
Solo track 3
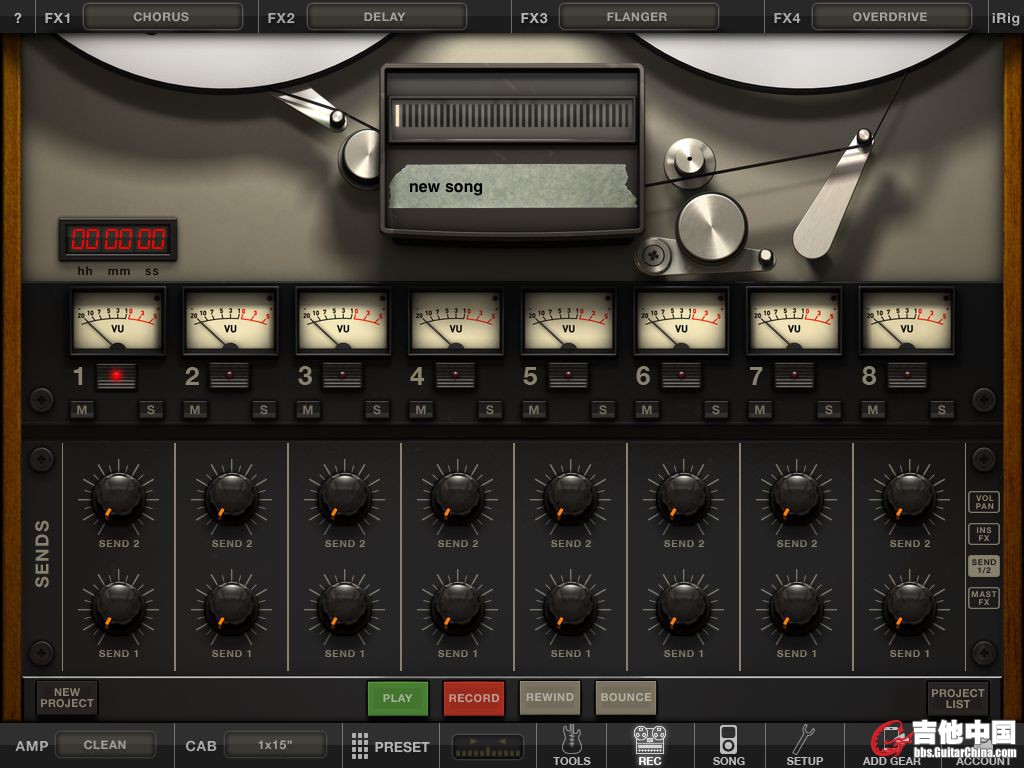click(x=377, y=410)
